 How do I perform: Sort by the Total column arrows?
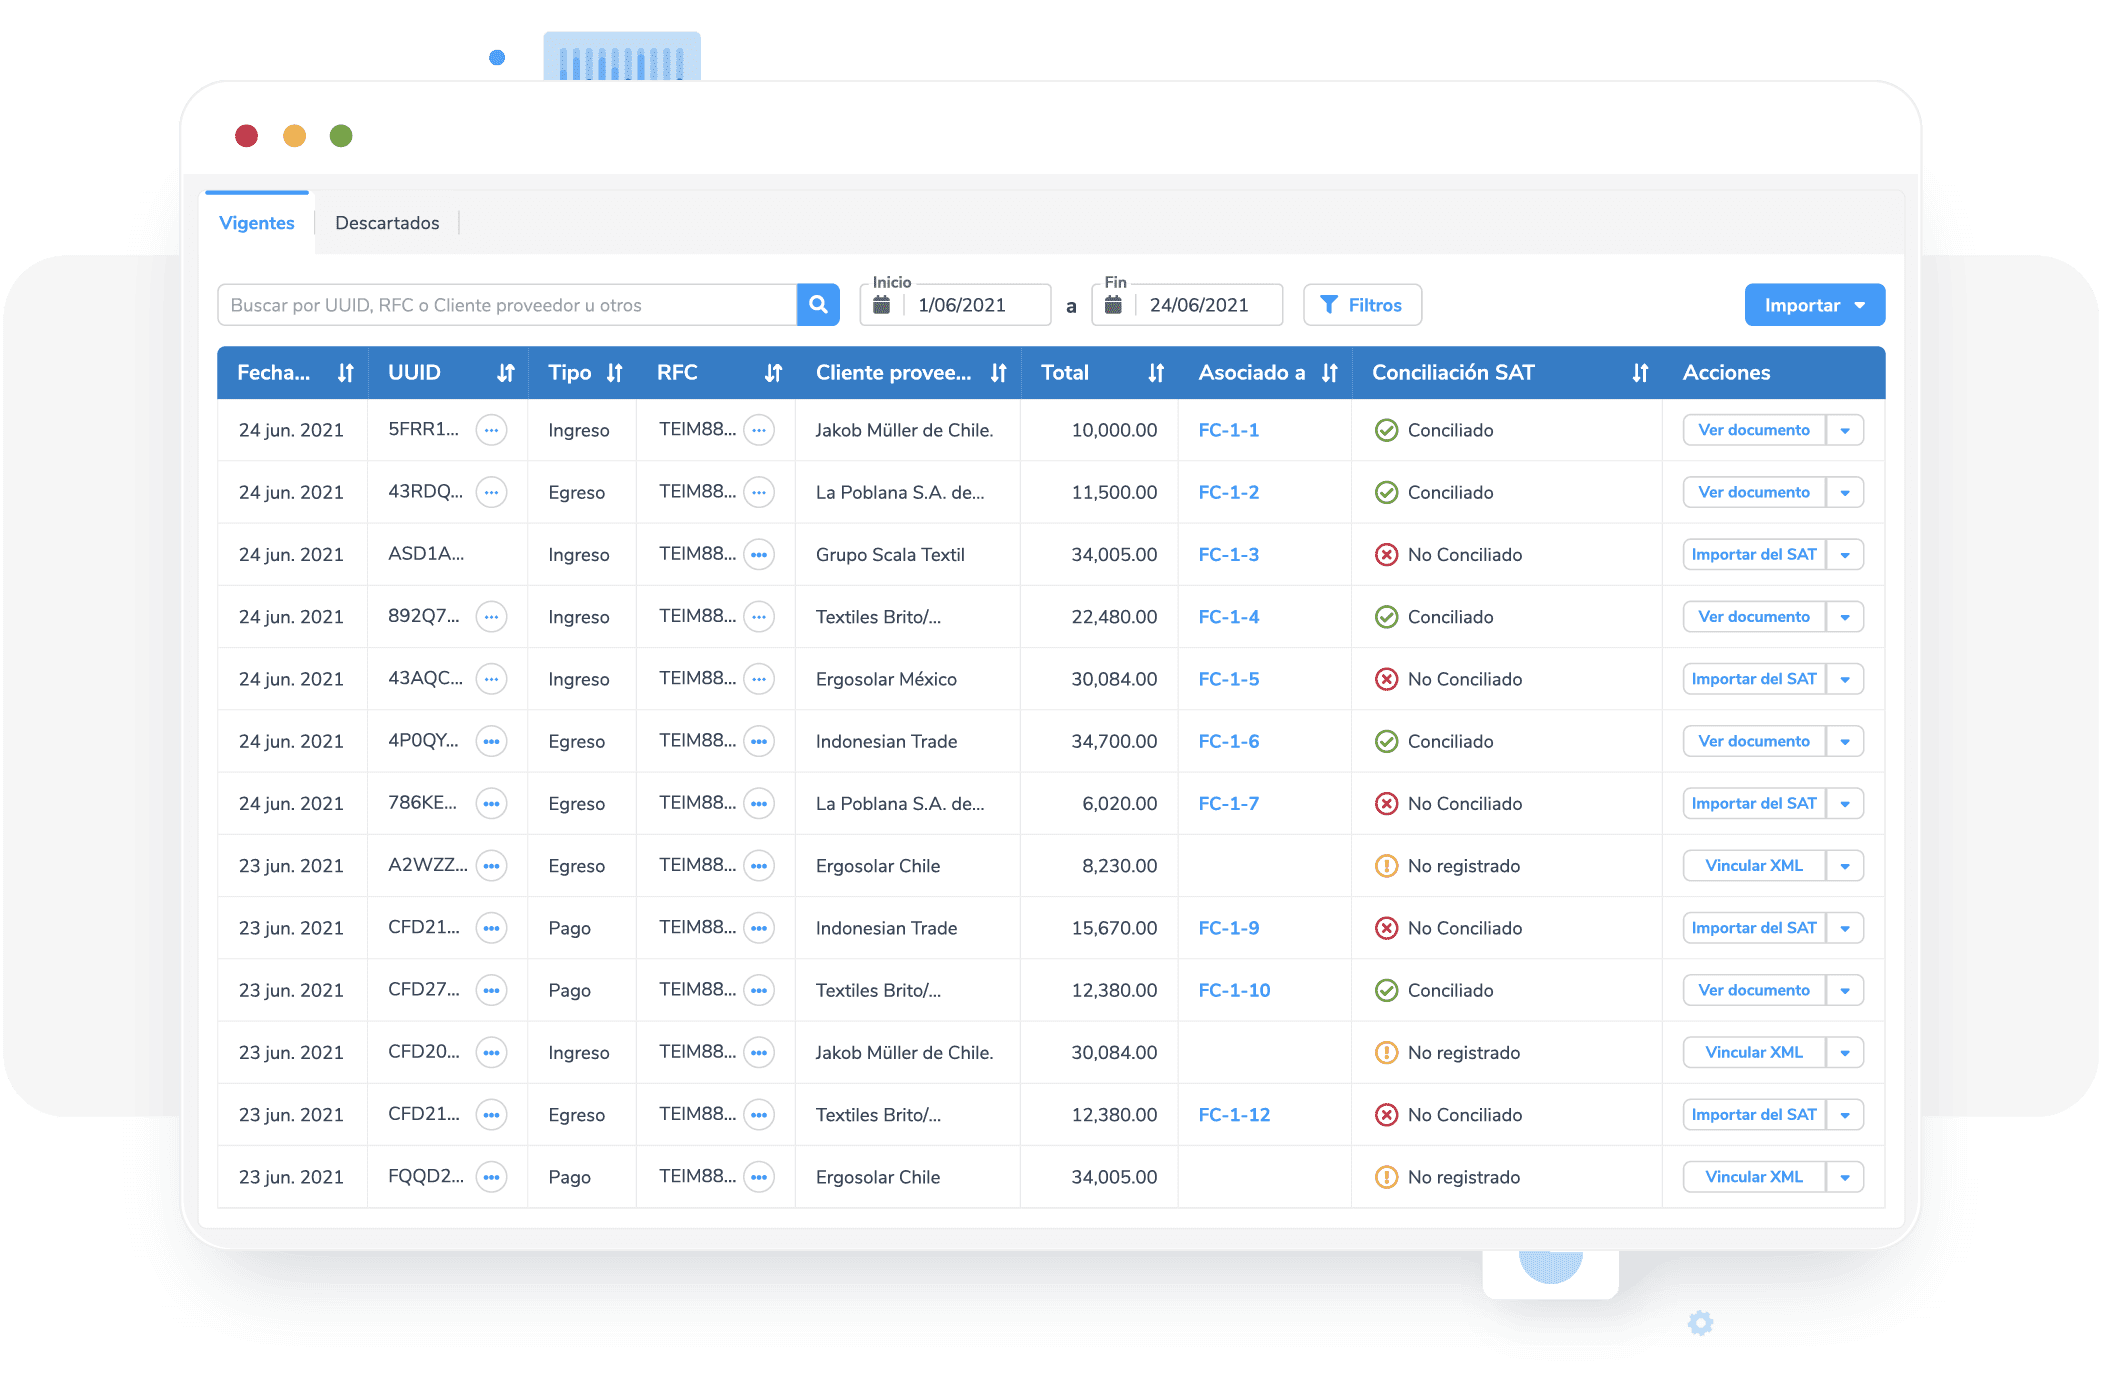pos(1156,373)
